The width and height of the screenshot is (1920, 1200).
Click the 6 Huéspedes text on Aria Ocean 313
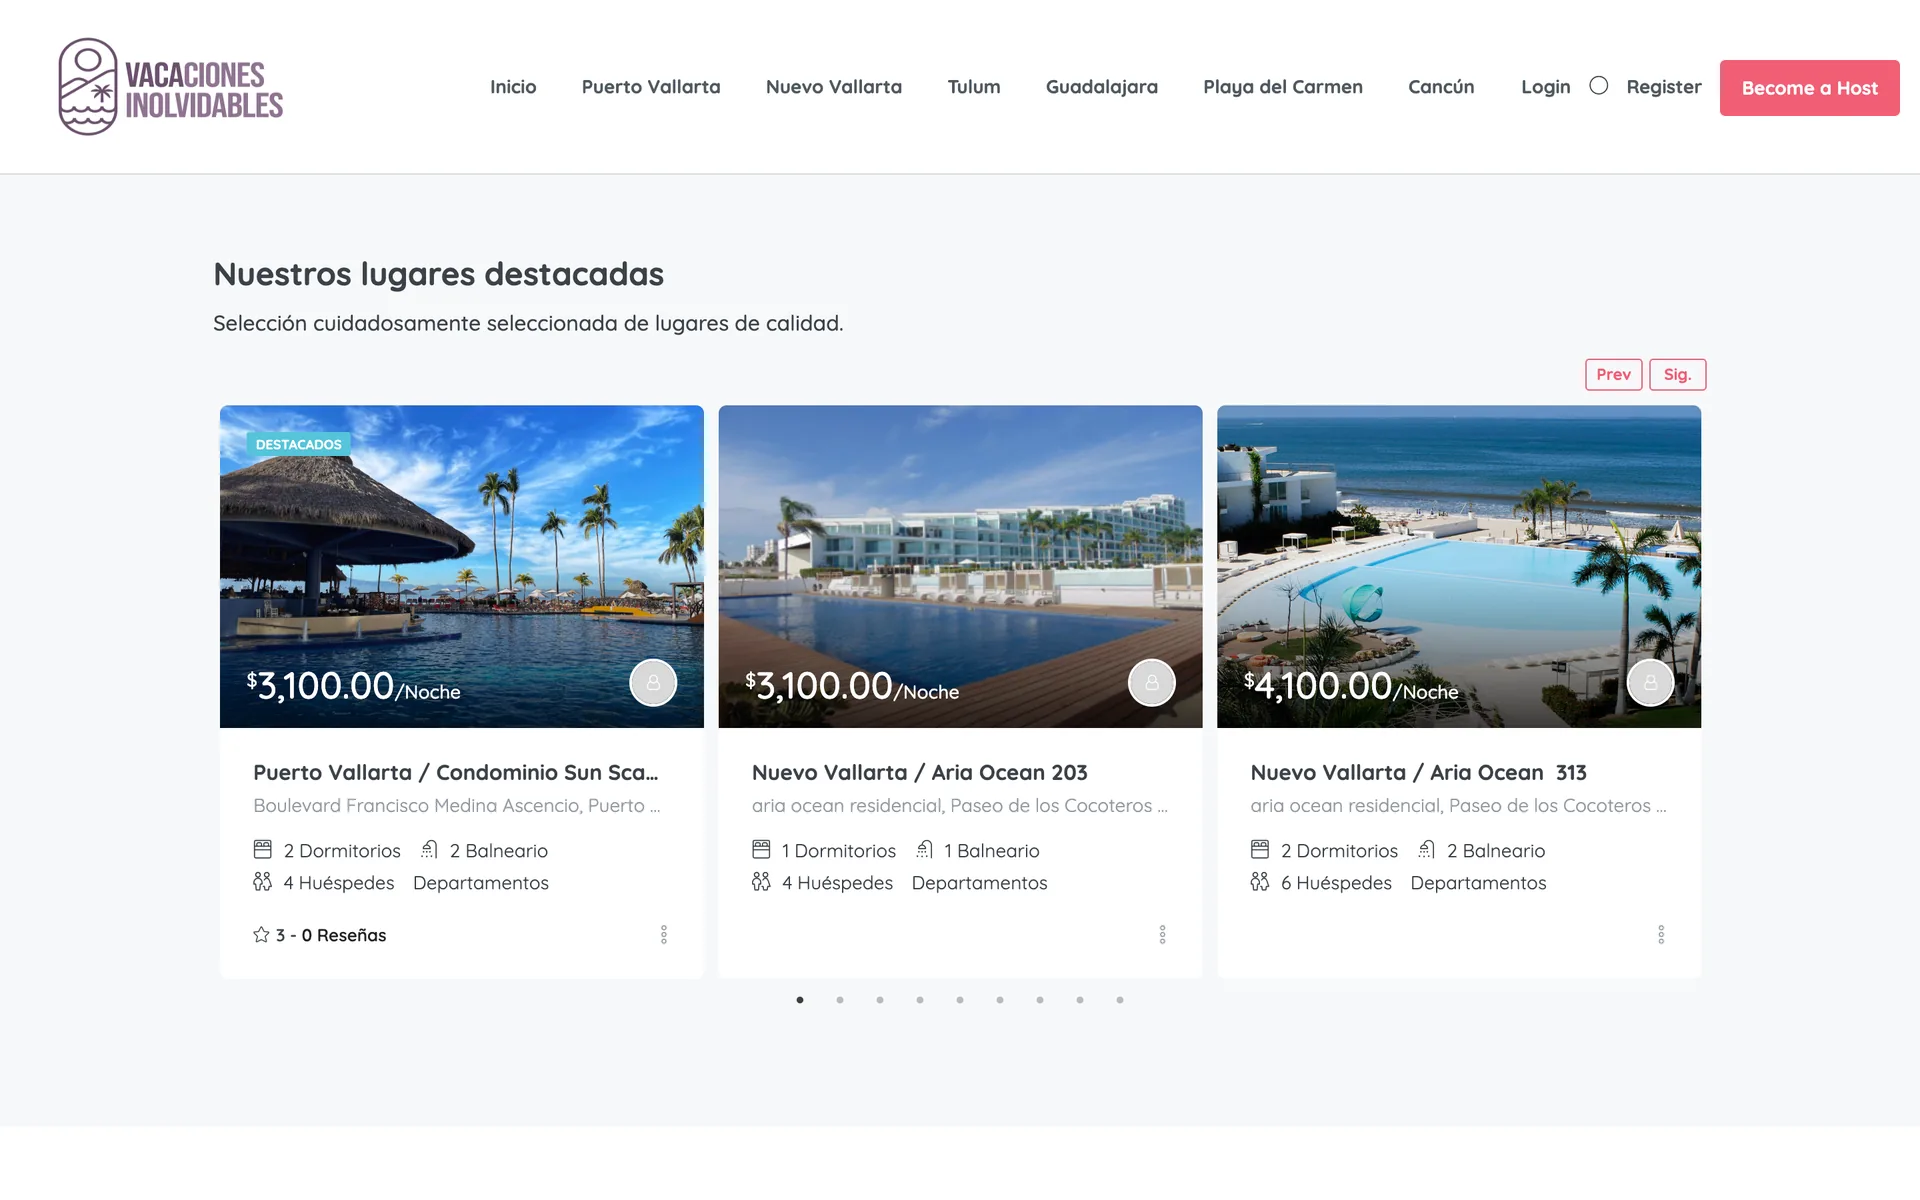1336,883
